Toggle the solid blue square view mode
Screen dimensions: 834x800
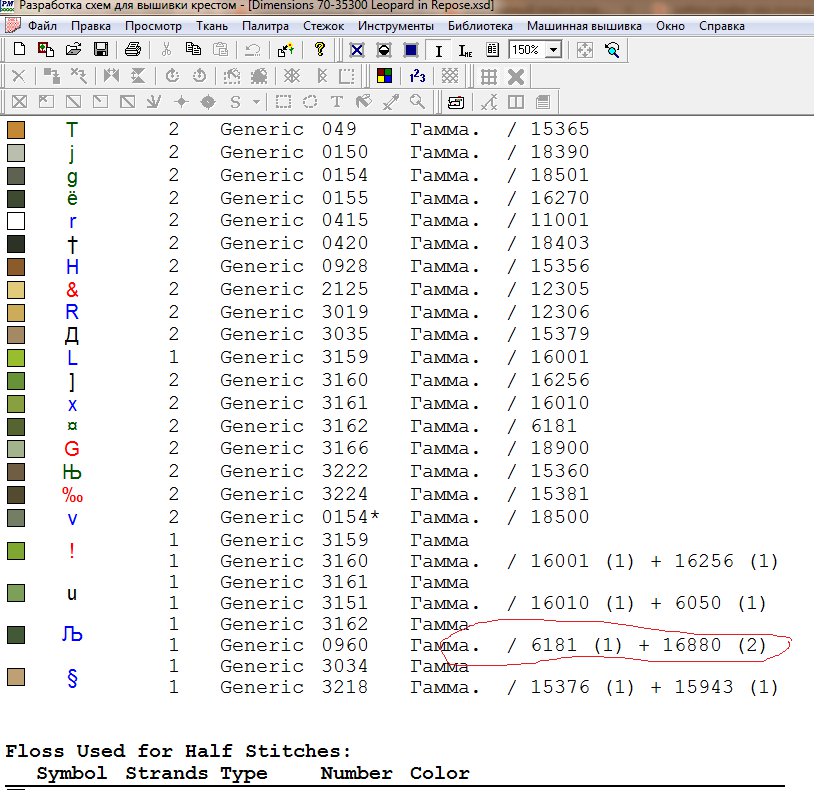point(411,49)
